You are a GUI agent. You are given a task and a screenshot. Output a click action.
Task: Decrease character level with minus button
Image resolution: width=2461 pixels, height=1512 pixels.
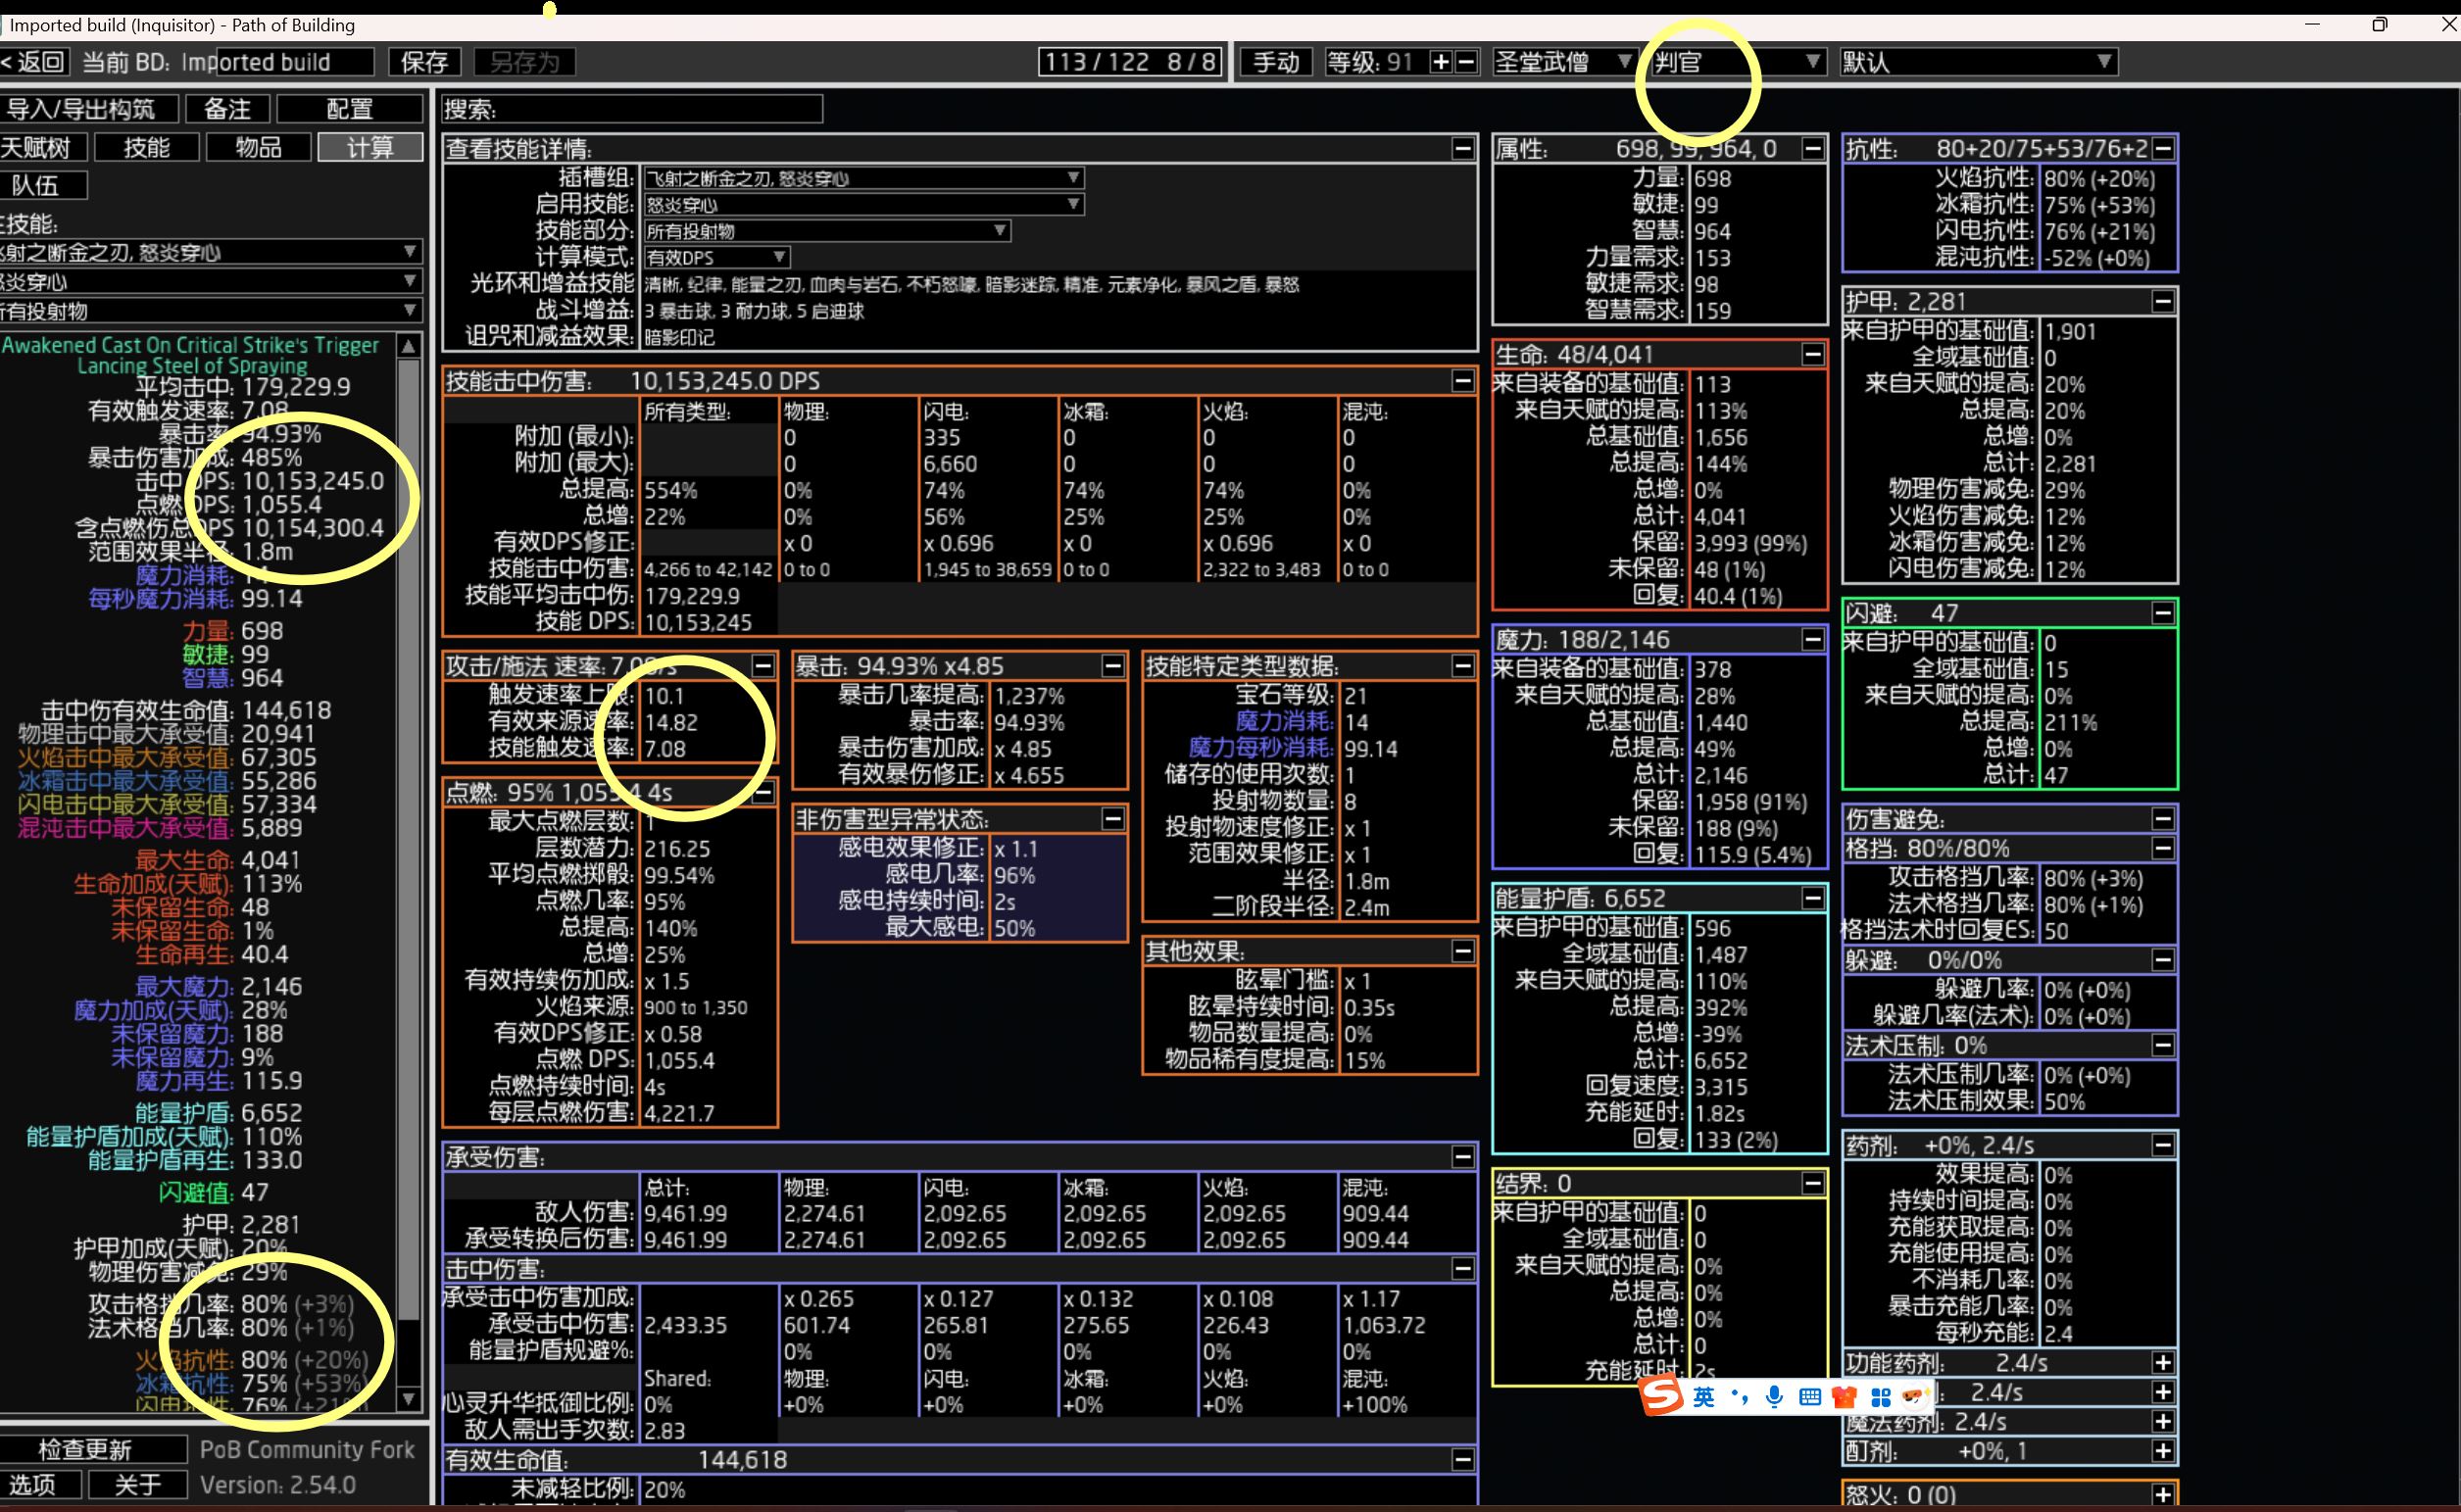(x=1466, y=62)
